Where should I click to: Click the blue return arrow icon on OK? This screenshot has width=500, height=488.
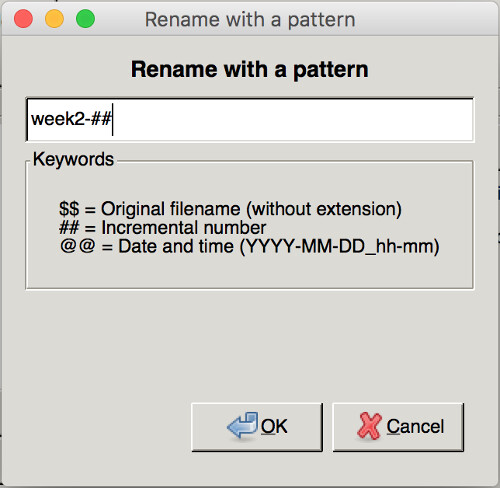point(242,425)
